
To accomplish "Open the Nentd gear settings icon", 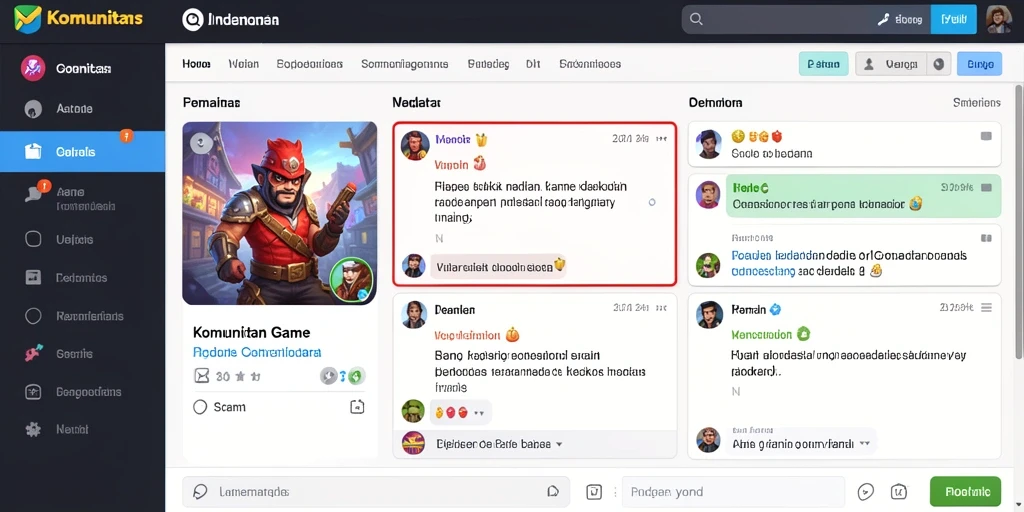I will pyautogui.click(x=33, y=430).
